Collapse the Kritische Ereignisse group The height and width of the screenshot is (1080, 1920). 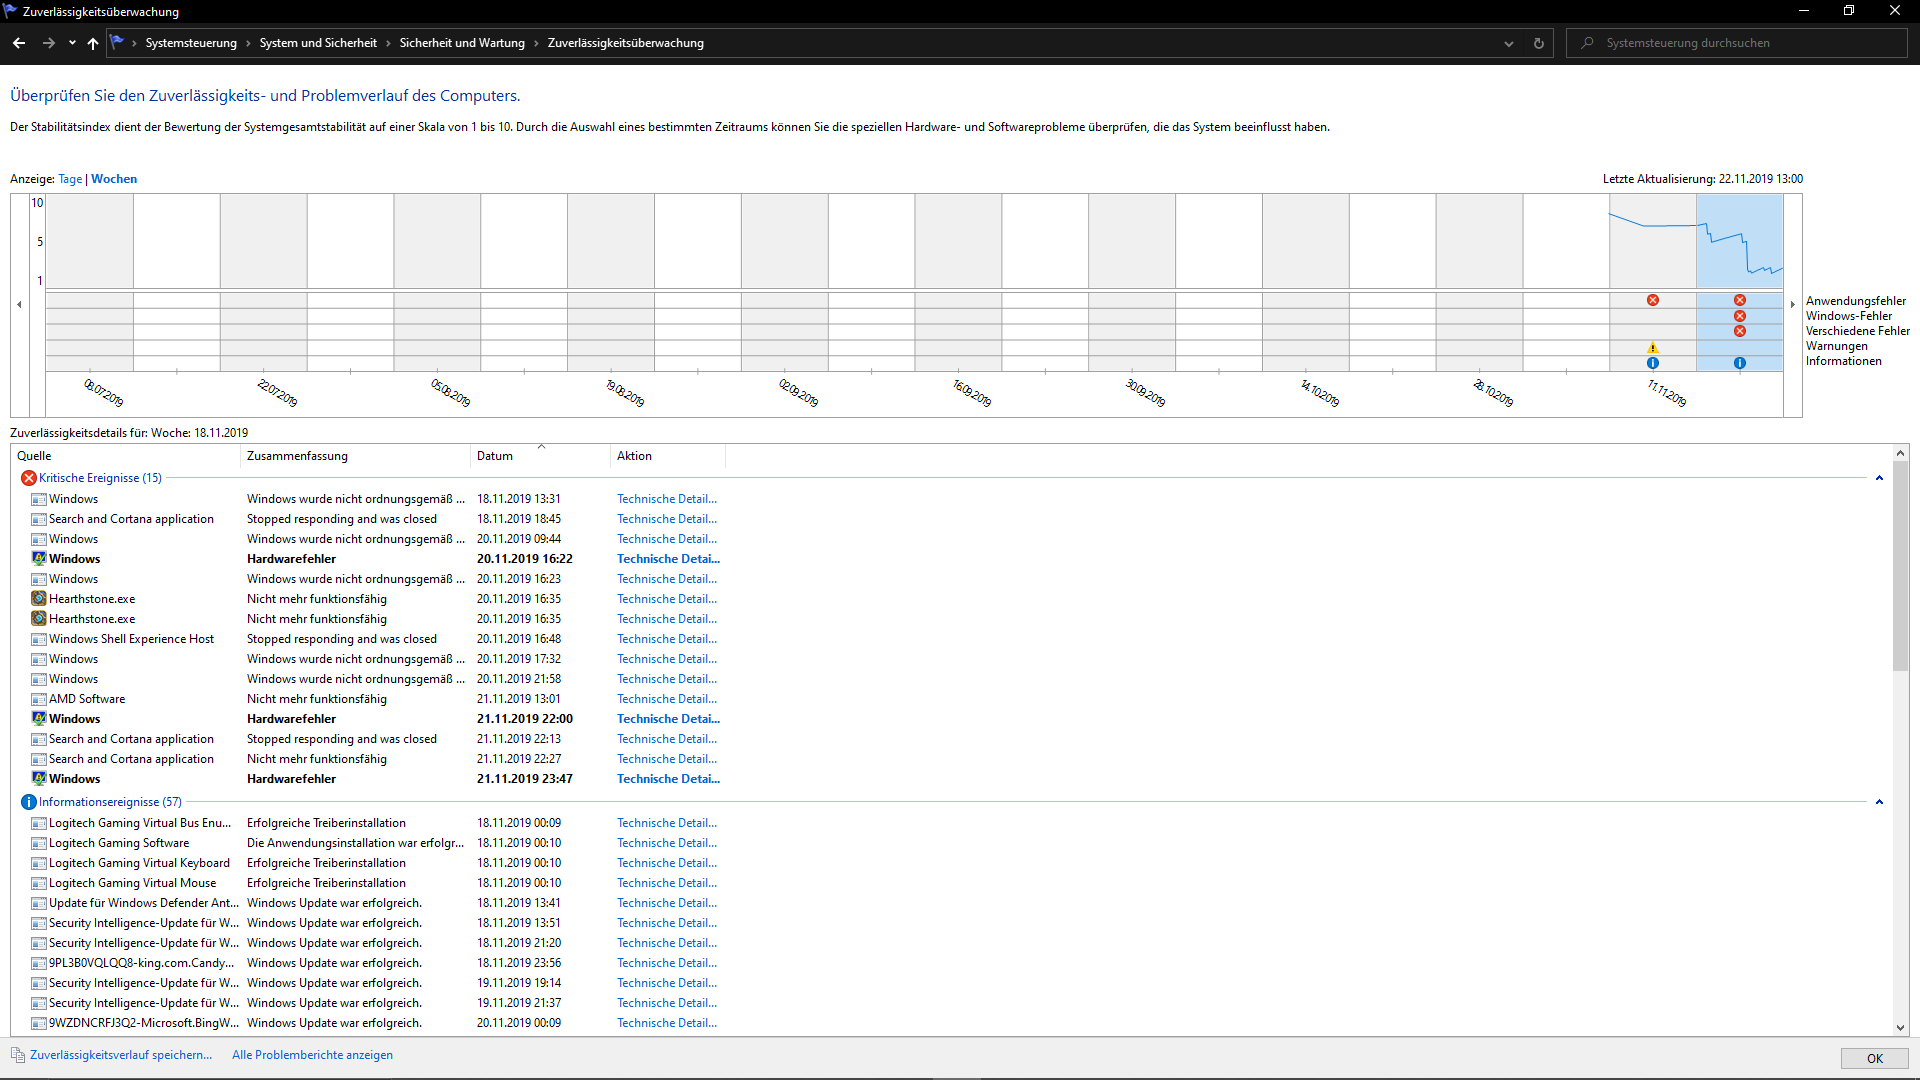(1879, 478)
